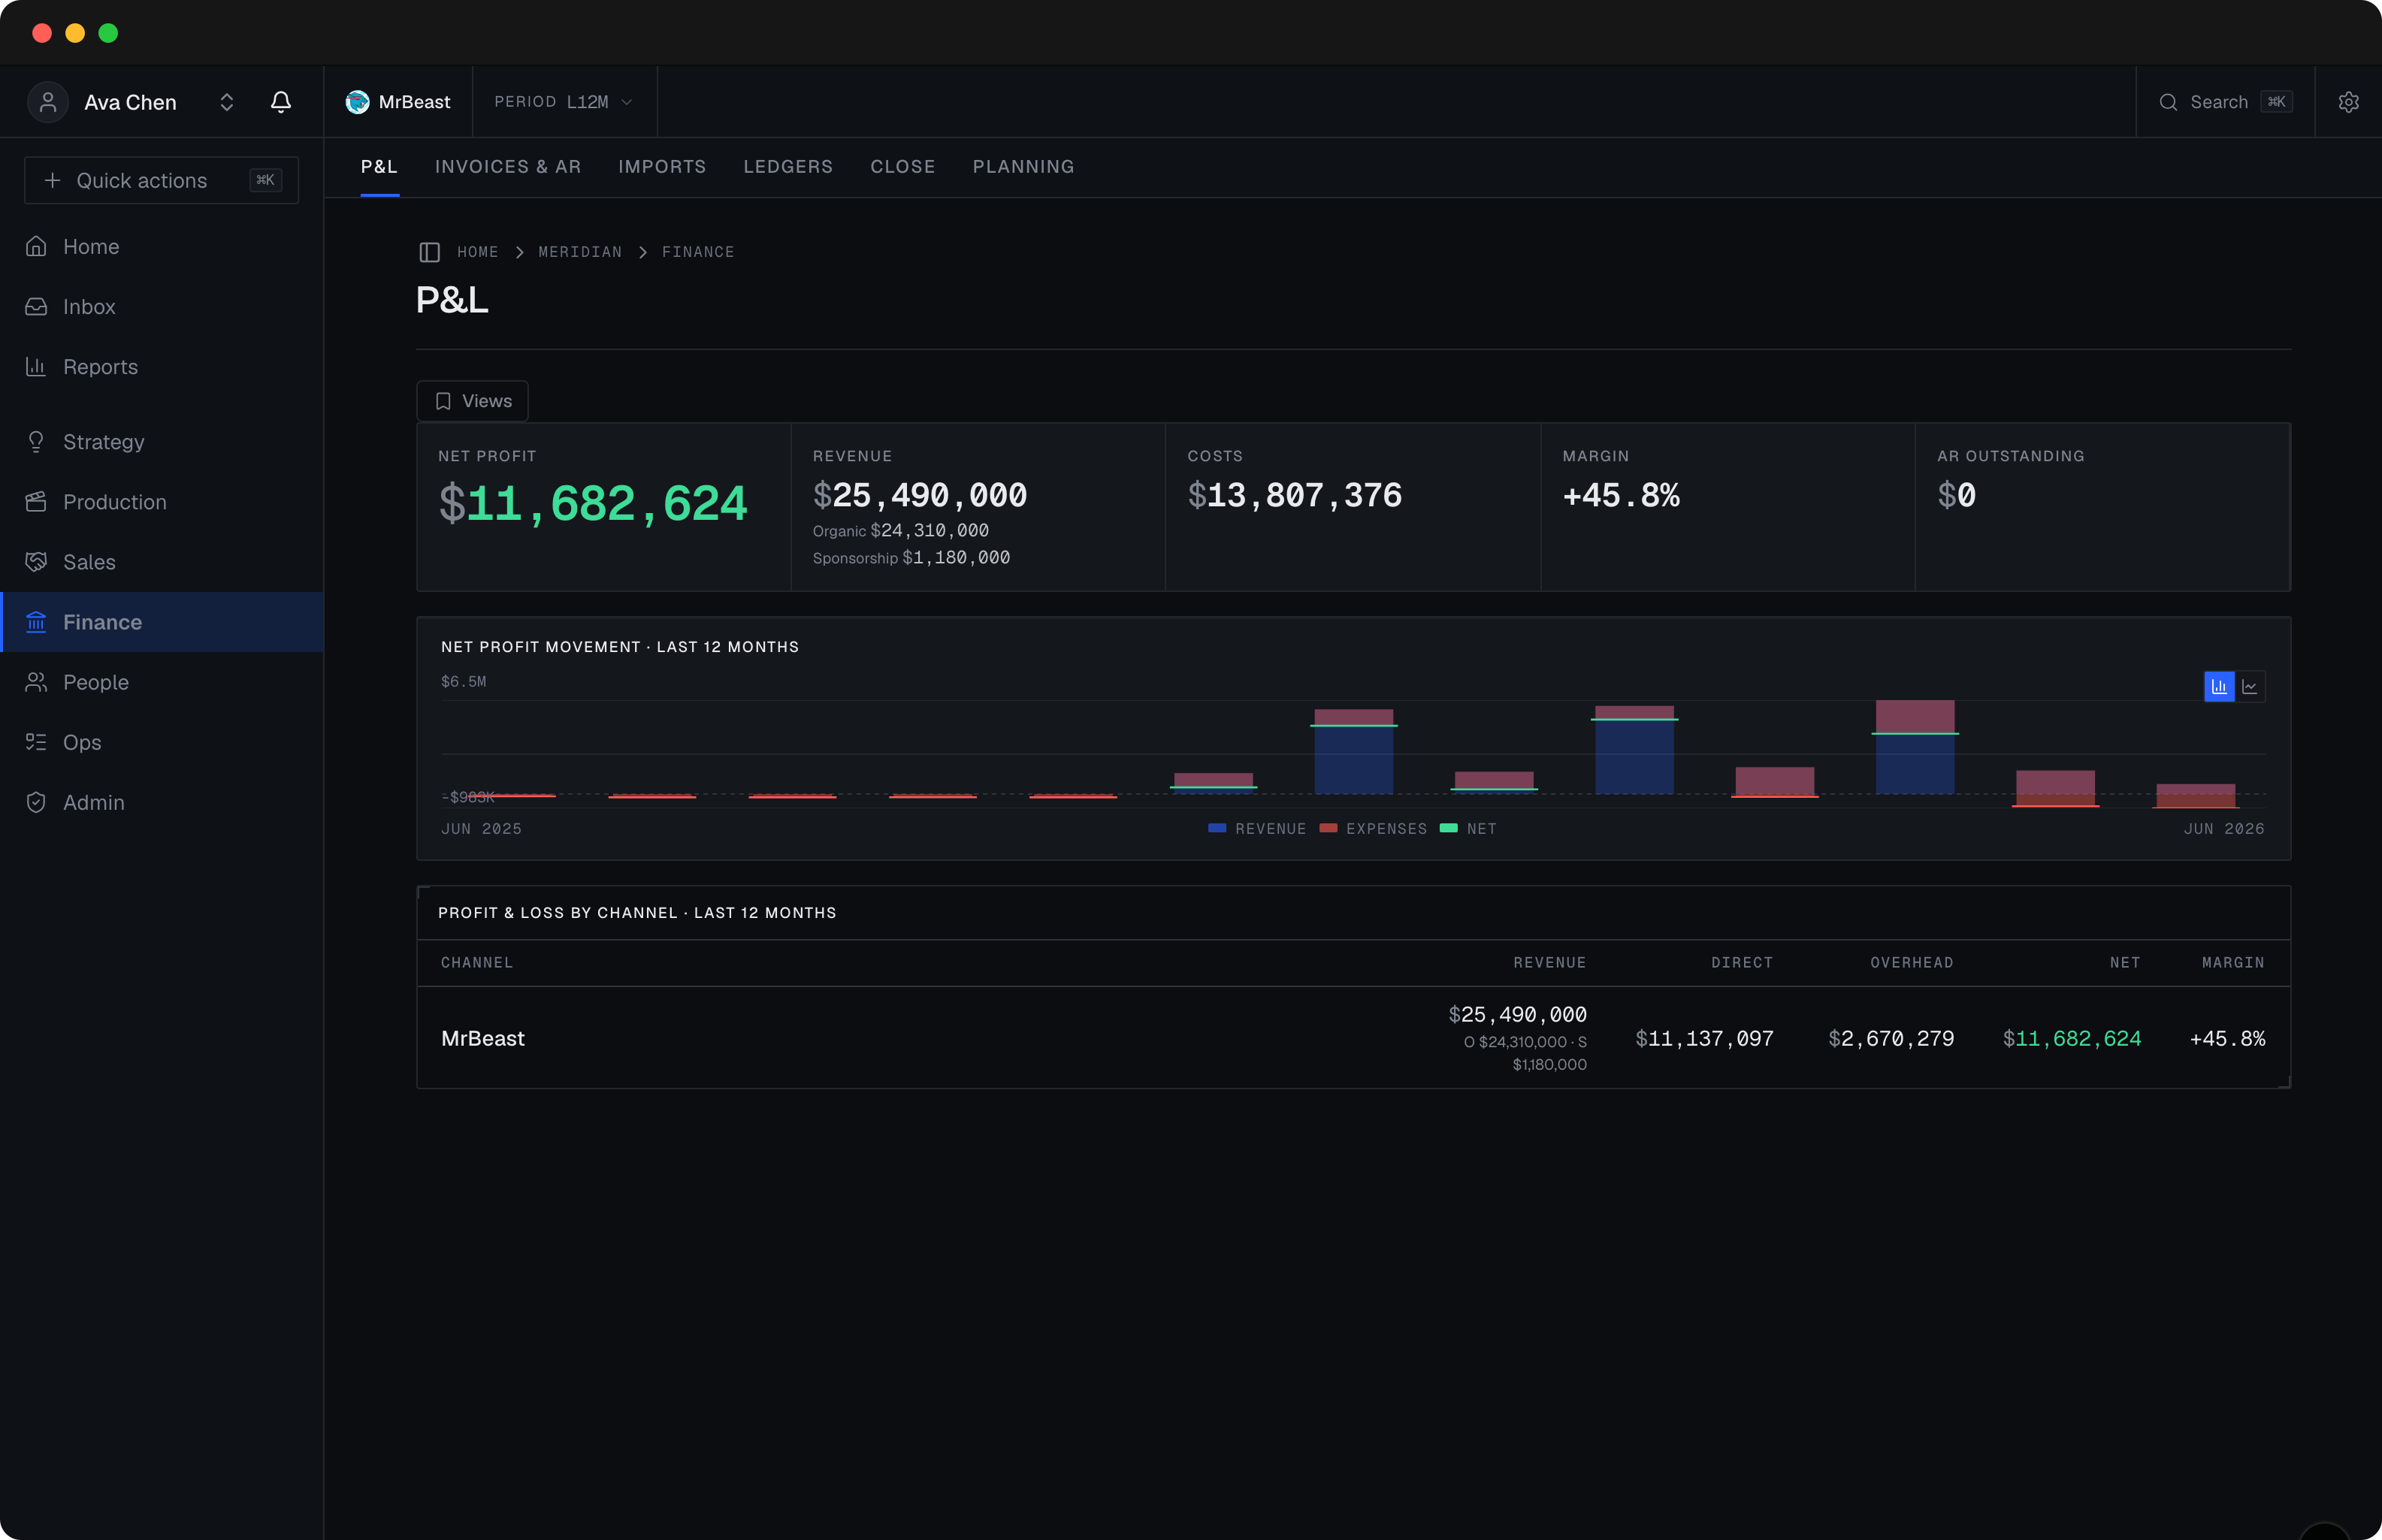This screenshot has width=2382, height=1540.
Task: Click MERIDIAN in the breadcrumb
Action: point(580,252)
